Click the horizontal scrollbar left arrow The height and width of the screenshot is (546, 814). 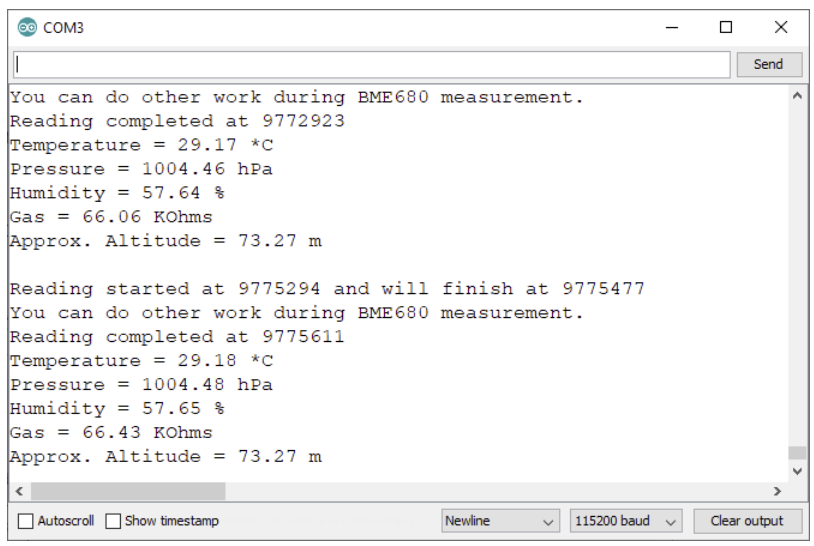(x=18, y=491)
